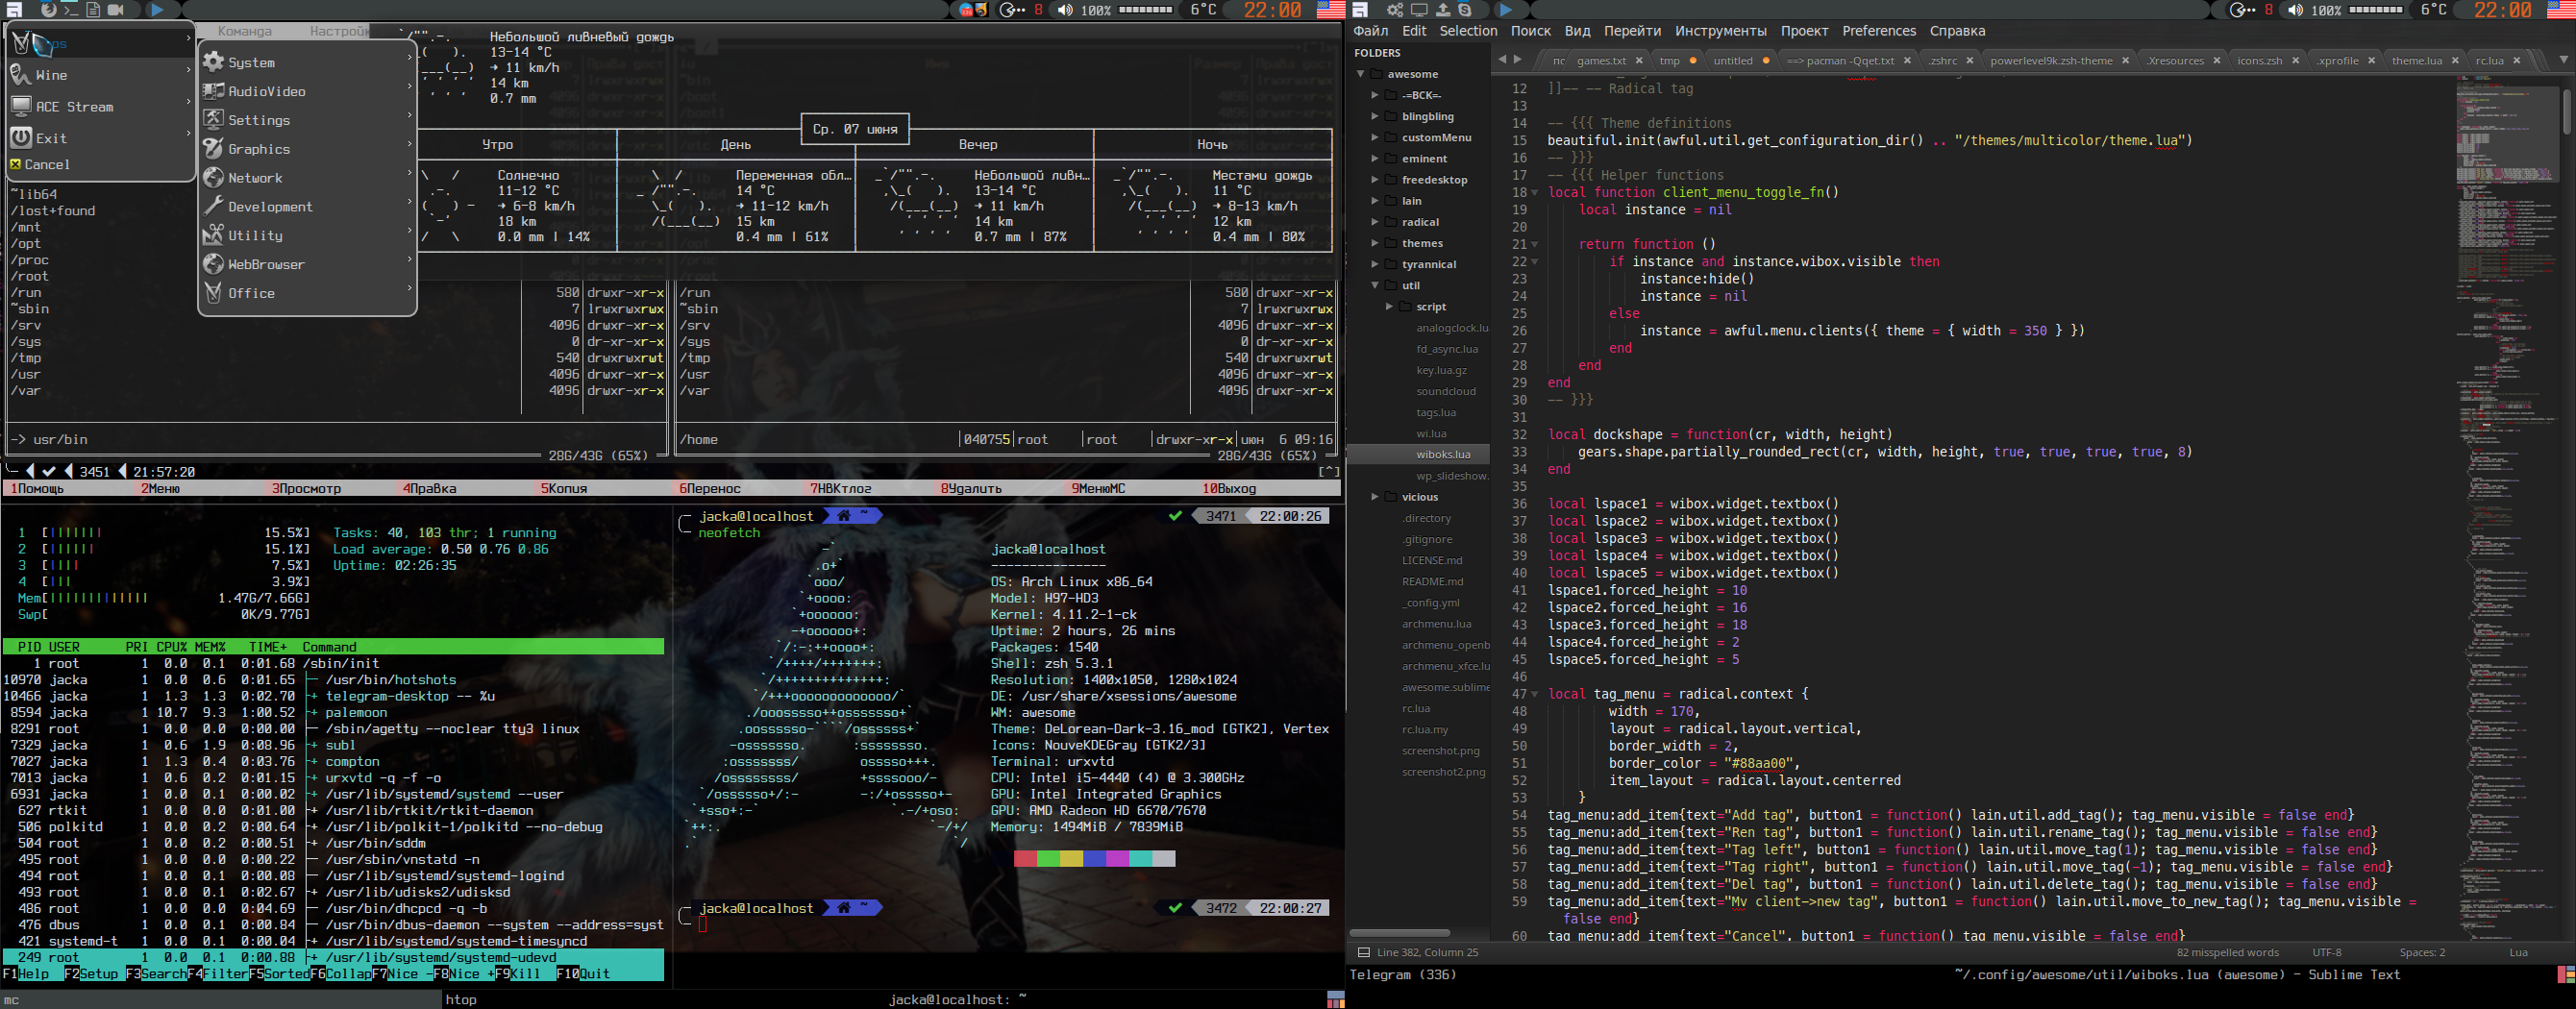Expand the vicious folder
This screenshot has width=2576, height=1009.
pyautogui.click(x=1375, y=496)
